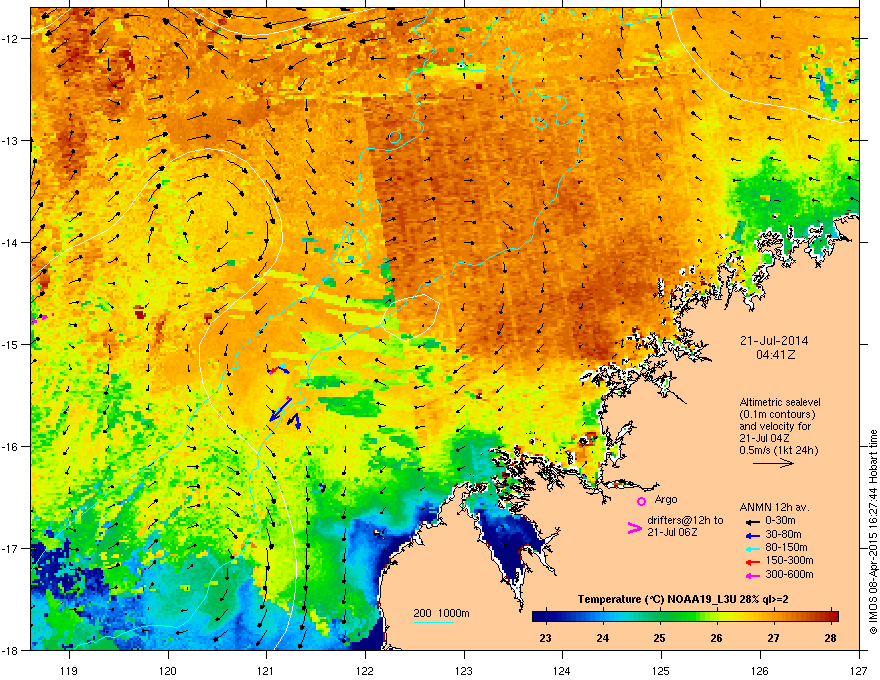Click the '(0.1m contours)' text
This screenshot has height=680, width=880.
pos(777,415)
